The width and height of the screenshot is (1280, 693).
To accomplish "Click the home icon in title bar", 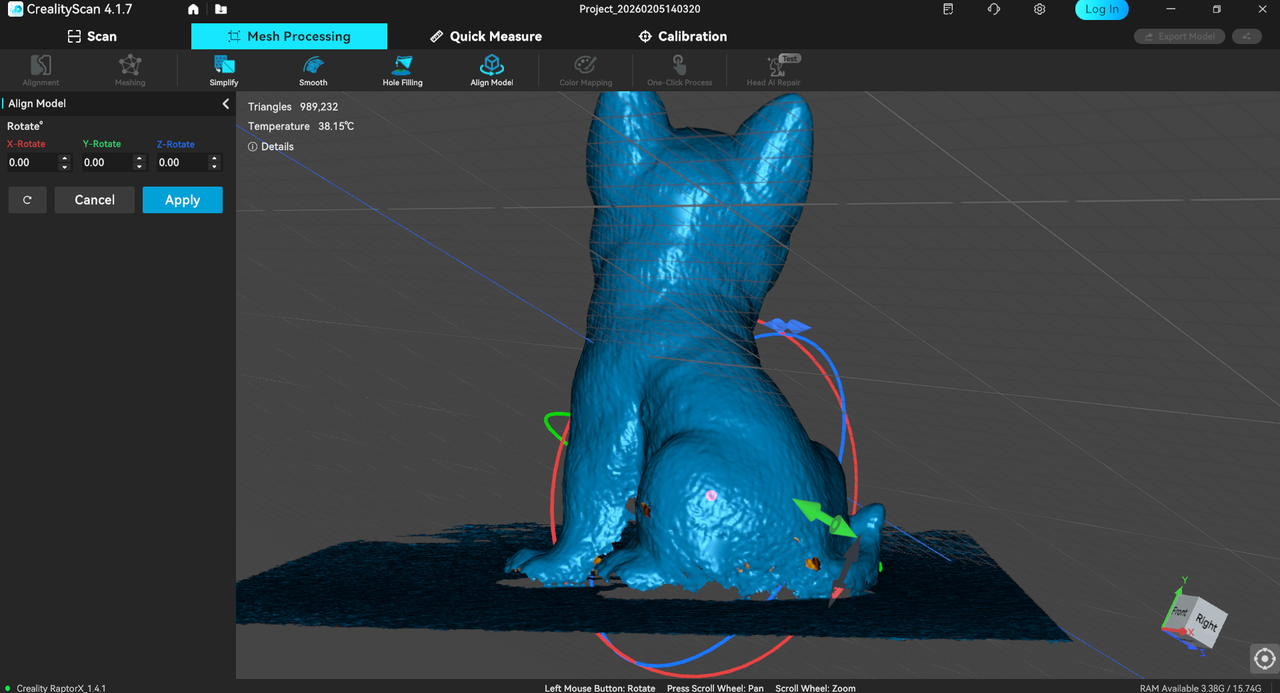I will 193,9.
